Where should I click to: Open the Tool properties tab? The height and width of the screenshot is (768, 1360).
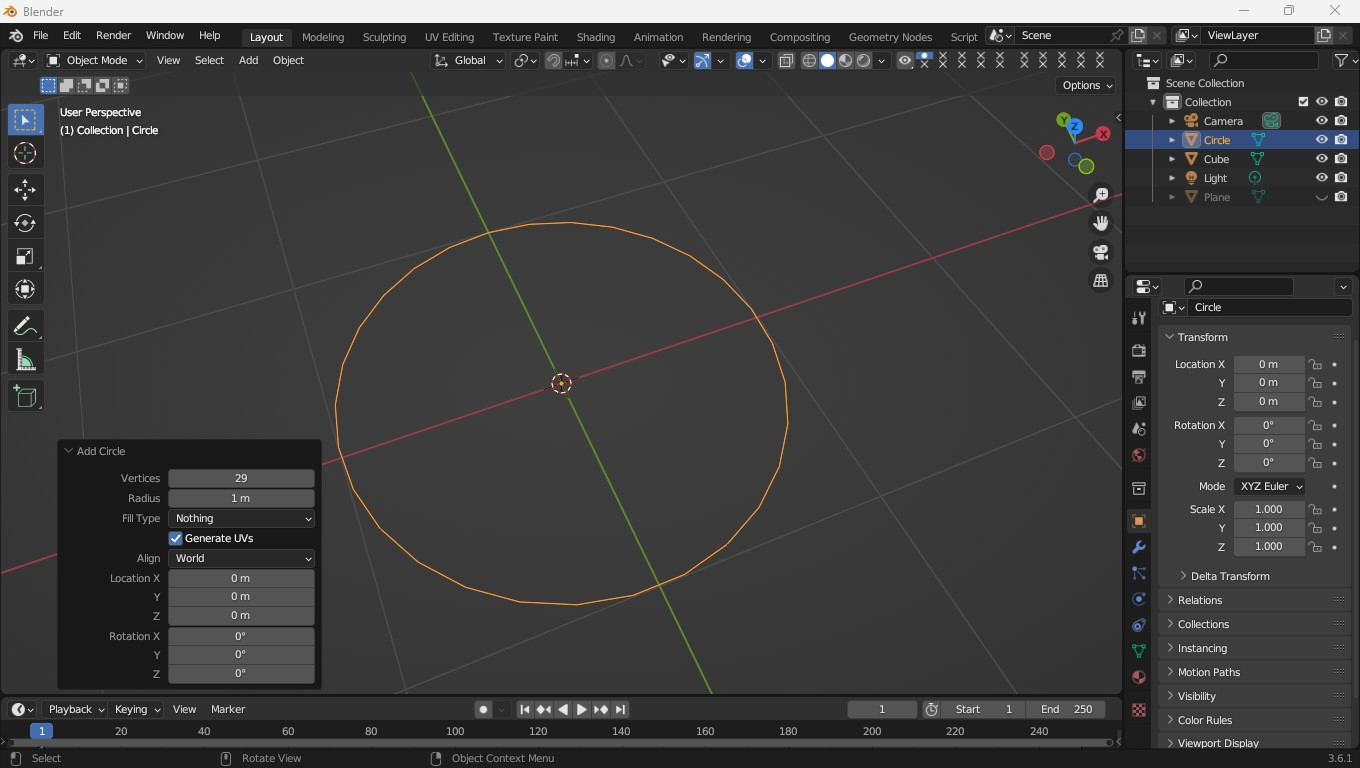[1138, 318]
